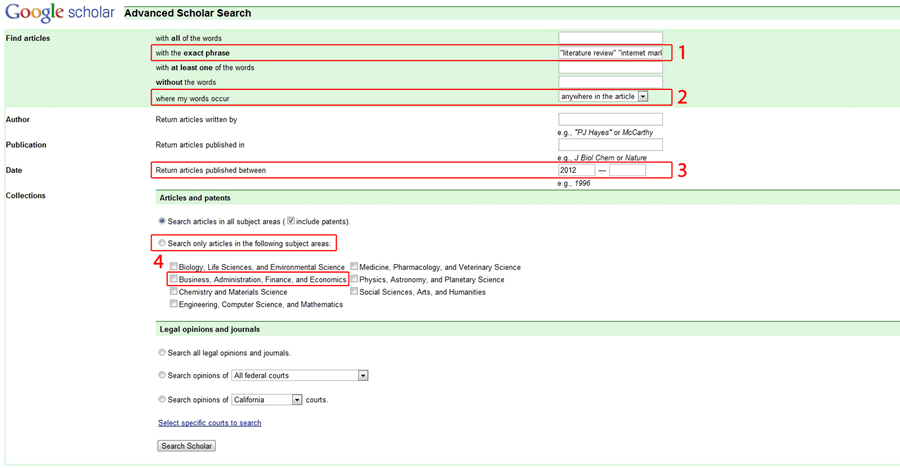Click the 'at least one of the words' field
Image resolution: width=900 pixels, height=468 pixels.
pos(610,68)
